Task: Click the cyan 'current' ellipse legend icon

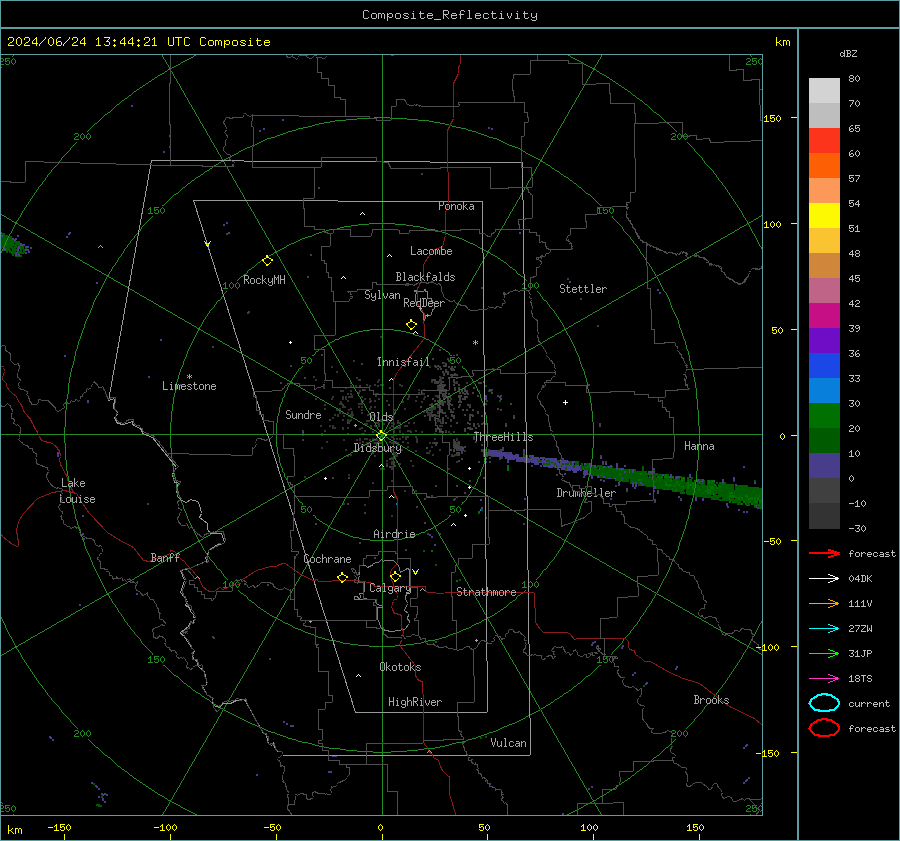Action: coord(824,703)
